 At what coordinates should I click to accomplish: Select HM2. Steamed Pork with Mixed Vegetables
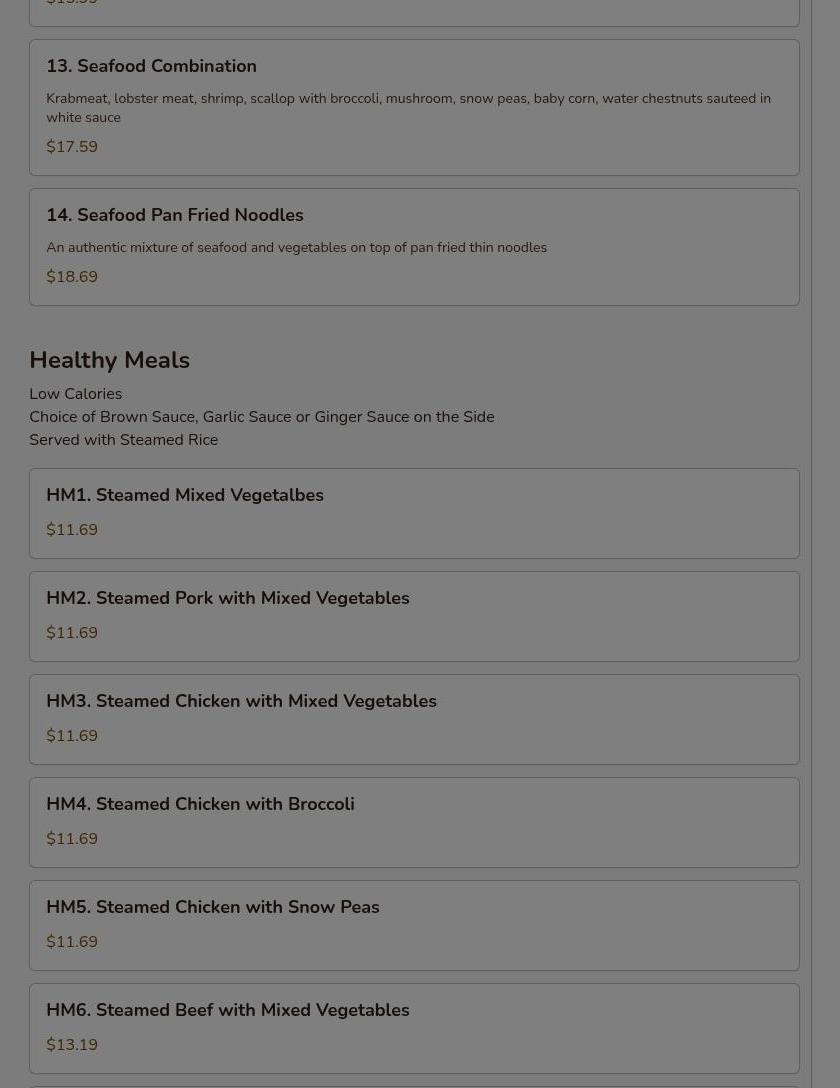(227, 598)
